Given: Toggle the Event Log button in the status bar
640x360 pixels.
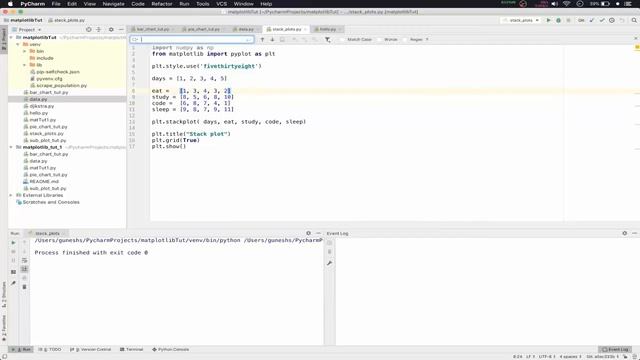Looking at the screenshot, I should pos(615,349).
